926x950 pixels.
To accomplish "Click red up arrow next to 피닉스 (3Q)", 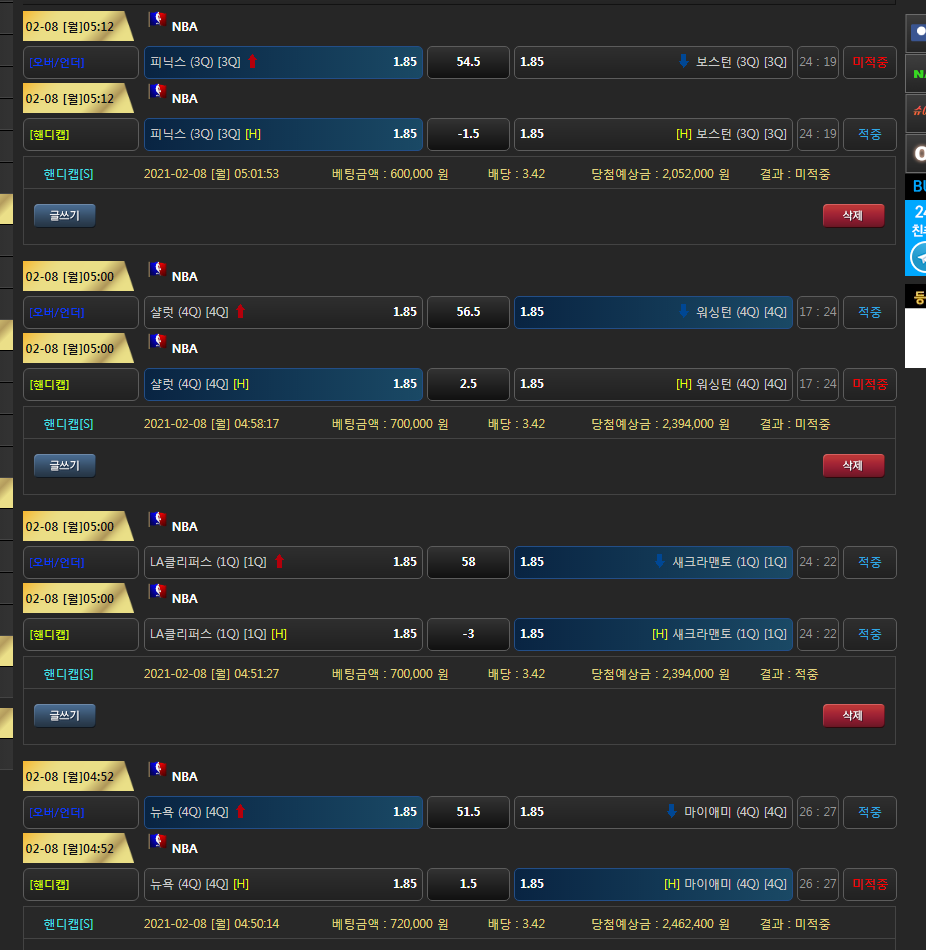I will click(252, 62).
